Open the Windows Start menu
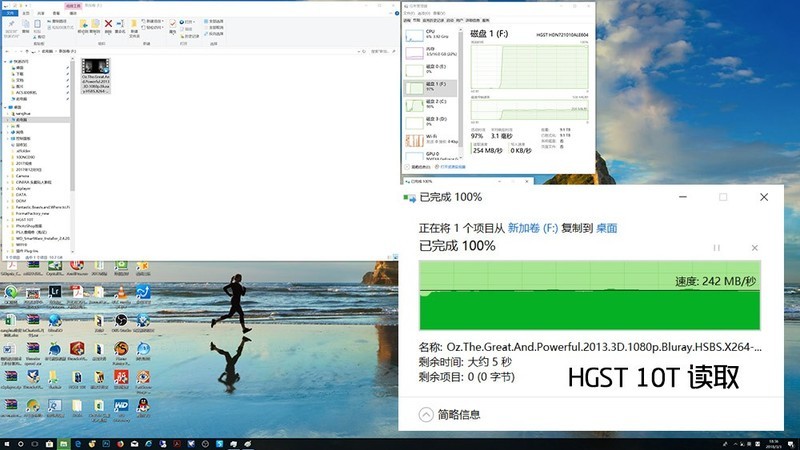 click(7, 444)
